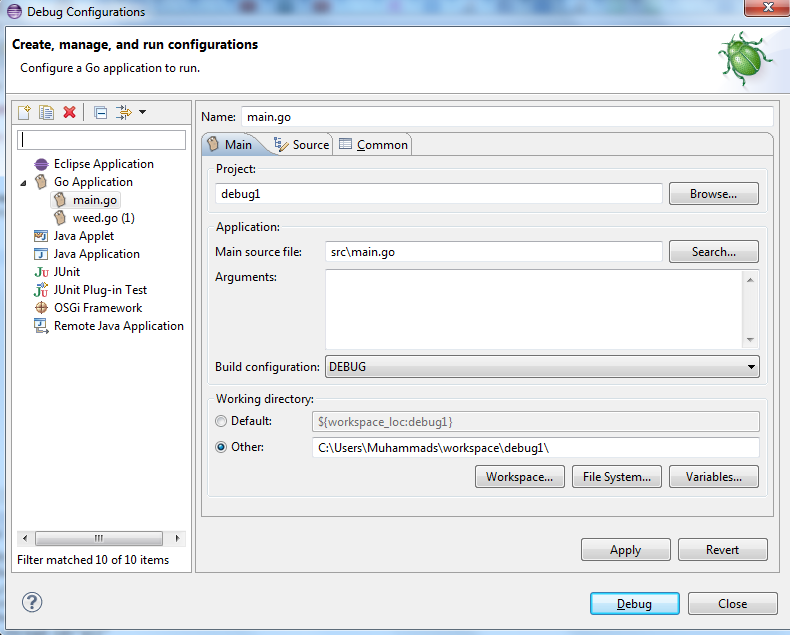Click the configuration filter text box
Viewport: 790px width, 635px height.
pos(101,140)
